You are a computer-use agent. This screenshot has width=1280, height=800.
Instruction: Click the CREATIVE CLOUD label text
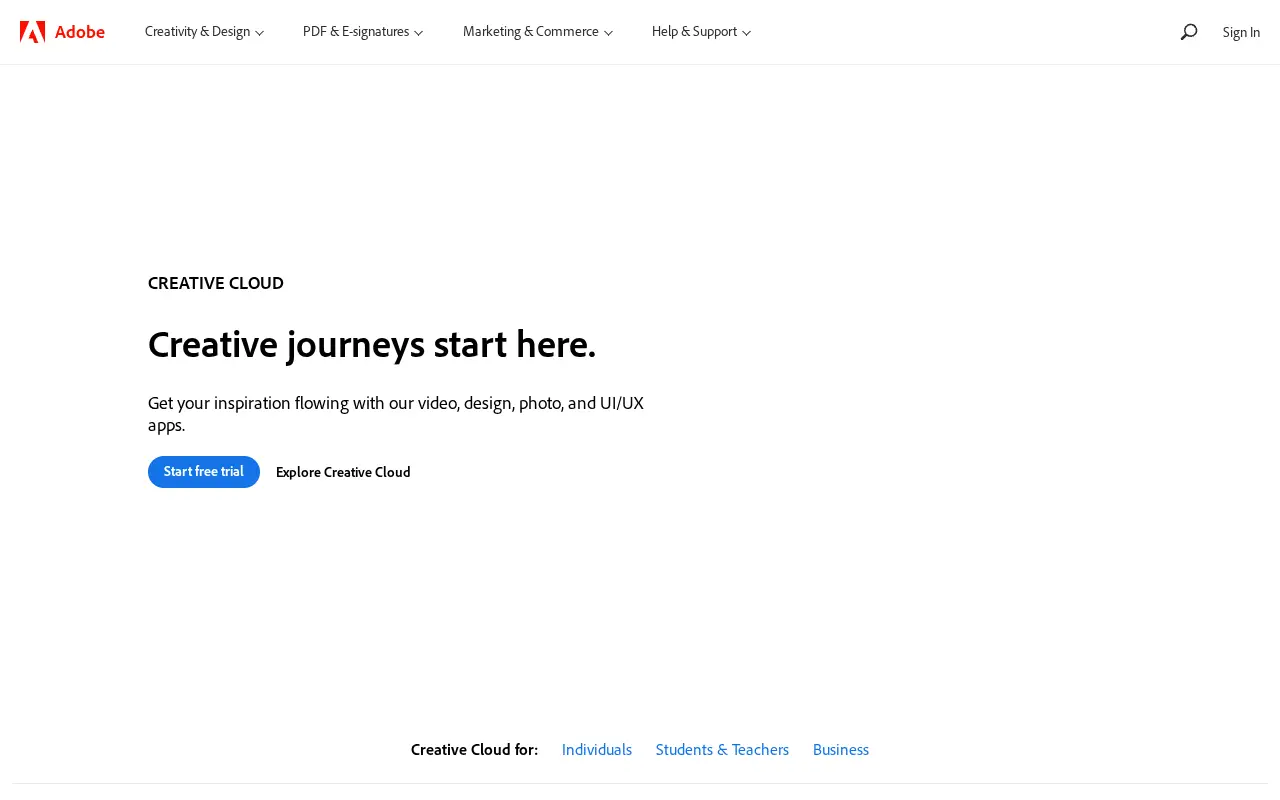[x=216, y=283]
